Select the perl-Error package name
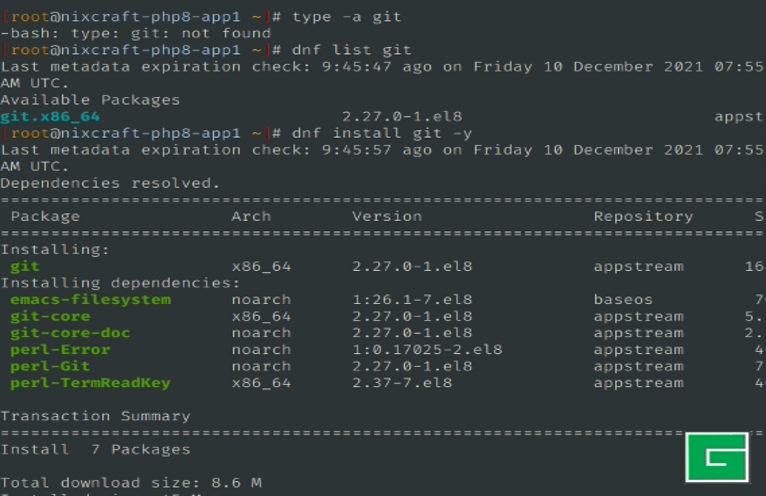Image resolution: width=766 pixels, height=496 pixels. point(60,349)
